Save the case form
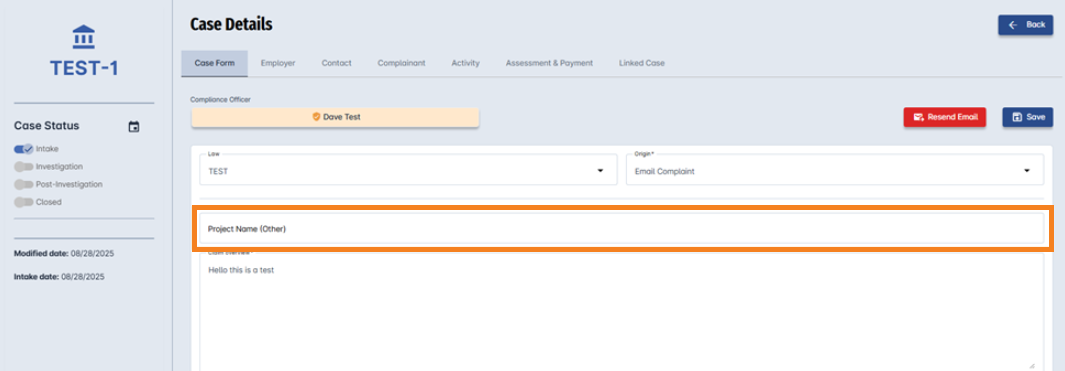This screenshot has height=371, width=1065. coord(1028,117)
